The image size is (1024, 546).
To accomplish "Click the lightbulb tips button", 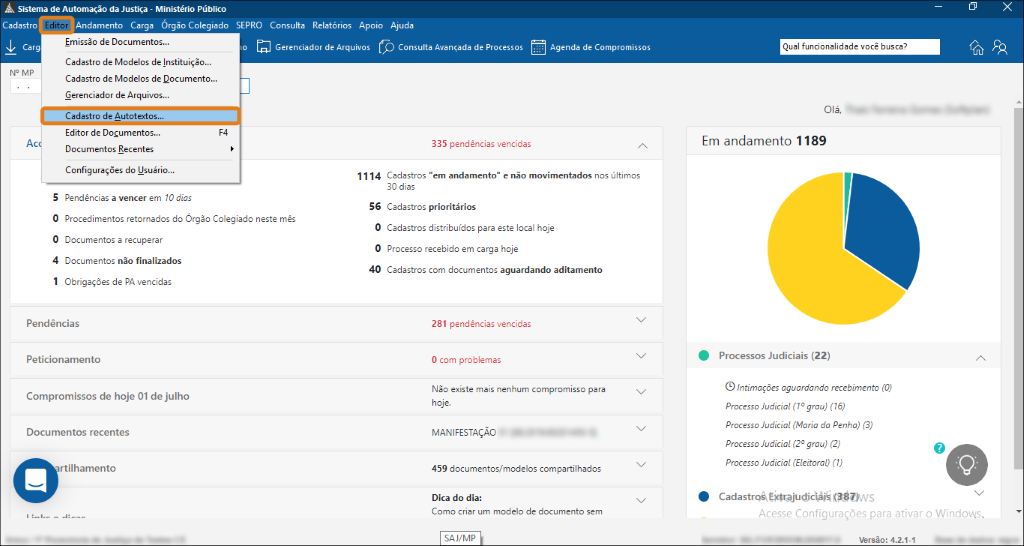I will pos(967,464).
